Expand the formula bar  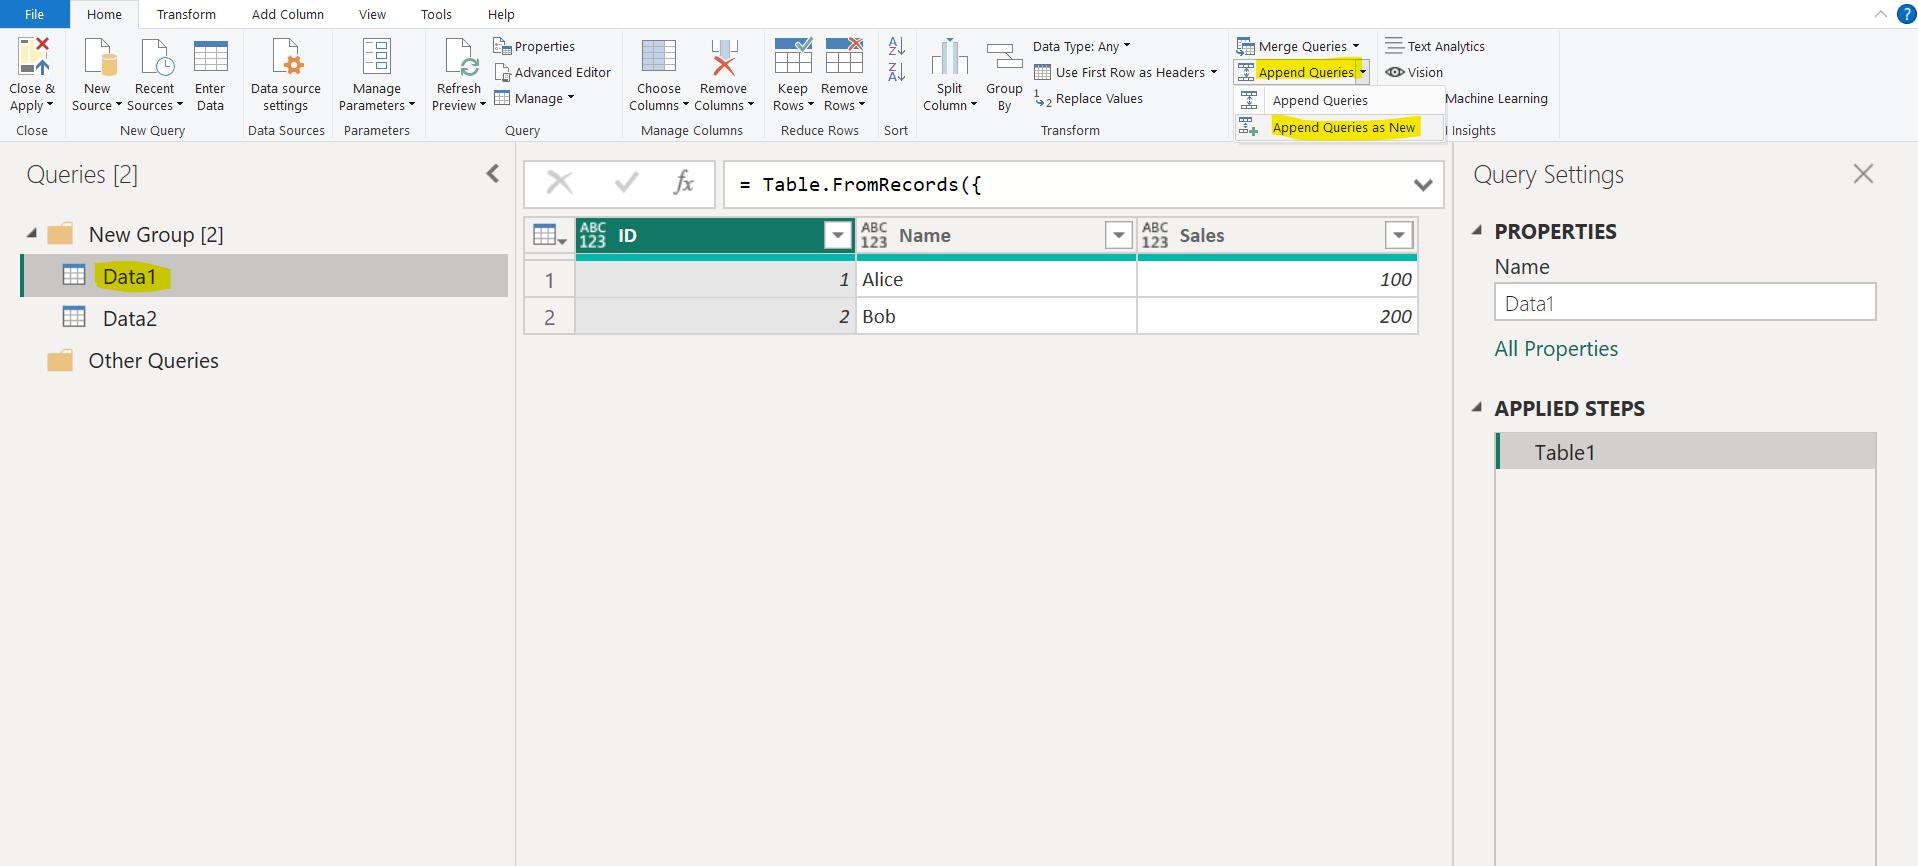pyautogui.click(x=1422, y=185)
